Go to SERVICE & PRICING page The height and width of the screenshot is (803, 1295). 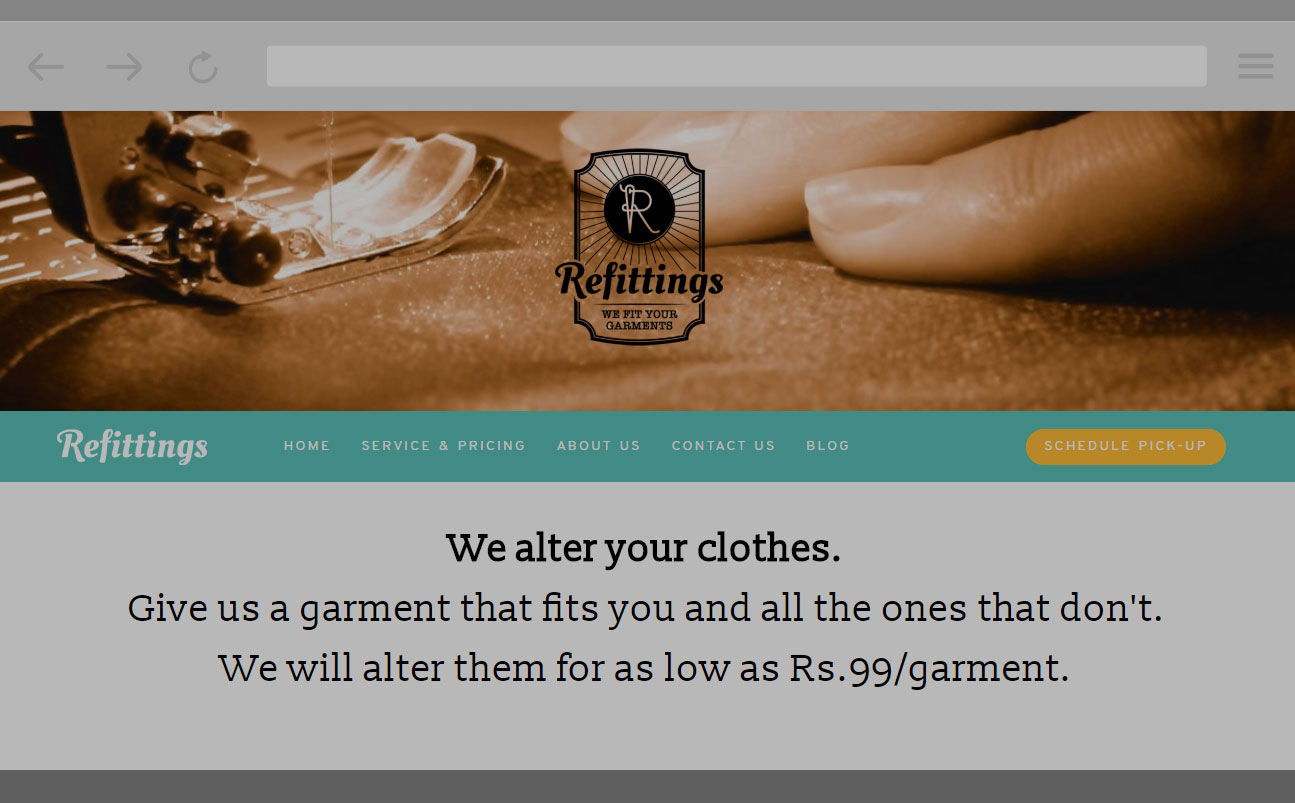click(x=443, y=446)
